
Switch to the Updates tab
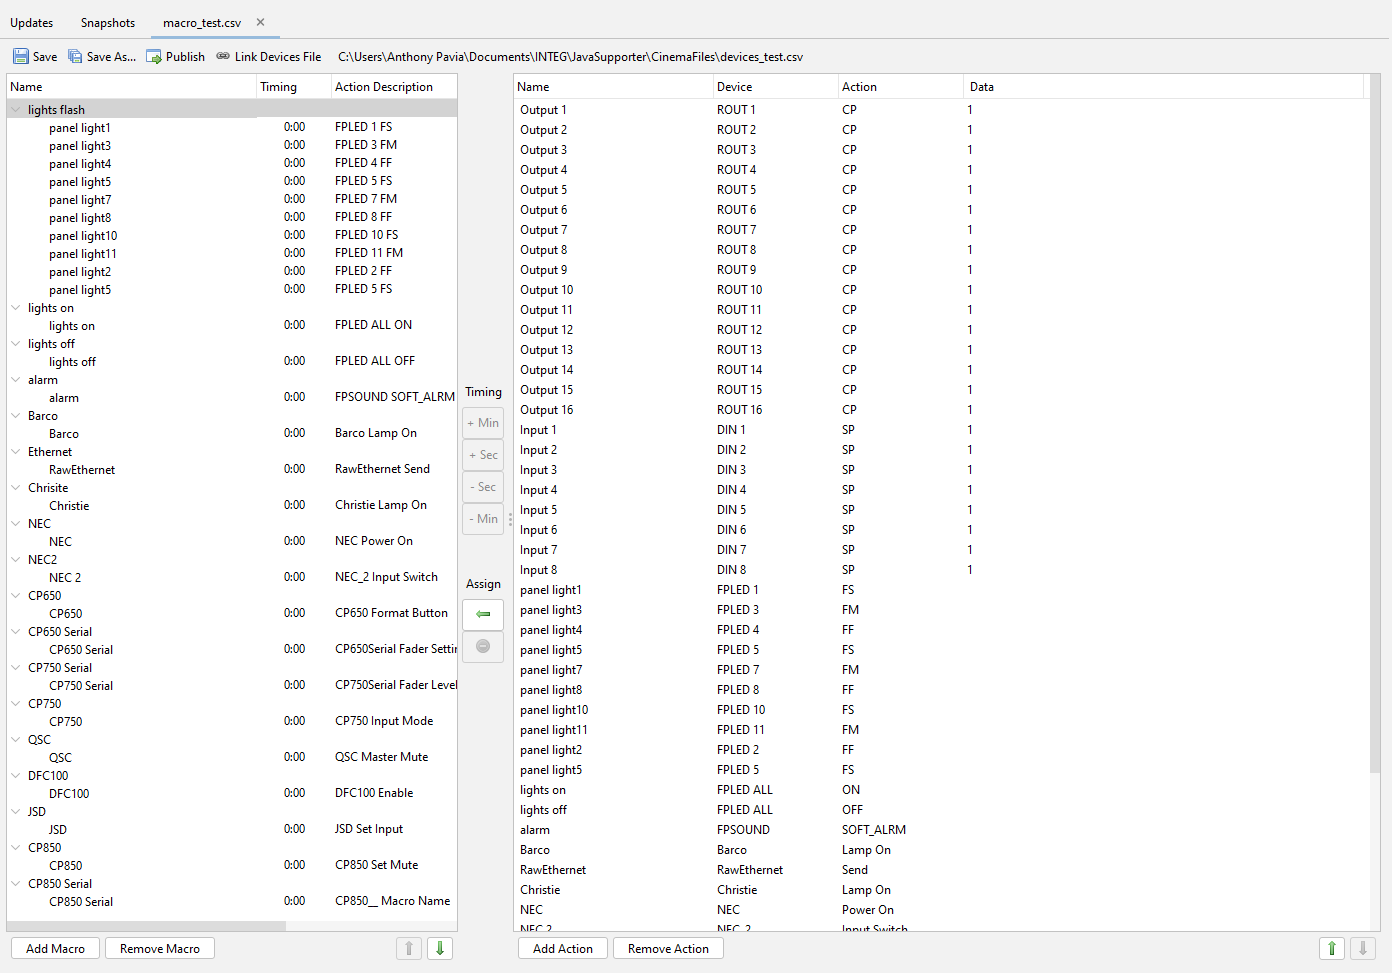[x=32, y=23]
